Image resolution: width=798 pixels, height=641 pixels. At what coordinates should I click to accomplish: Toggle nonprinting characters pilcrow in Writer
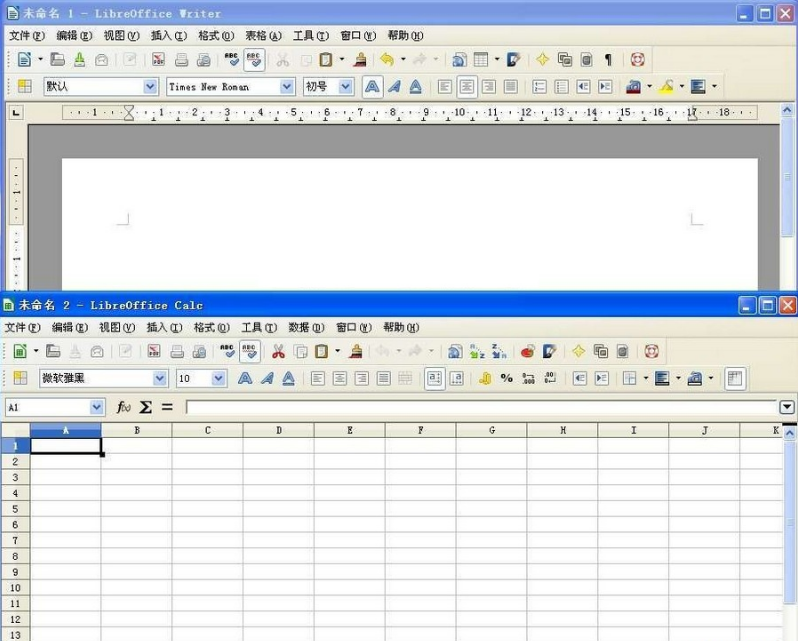[x=608, y=60]
